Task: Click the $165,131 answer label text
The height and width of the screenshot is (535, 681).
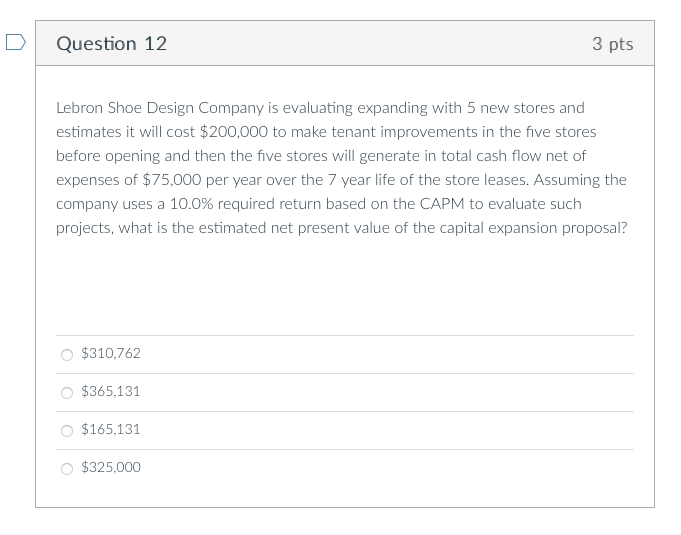Action: click(111, 430)
